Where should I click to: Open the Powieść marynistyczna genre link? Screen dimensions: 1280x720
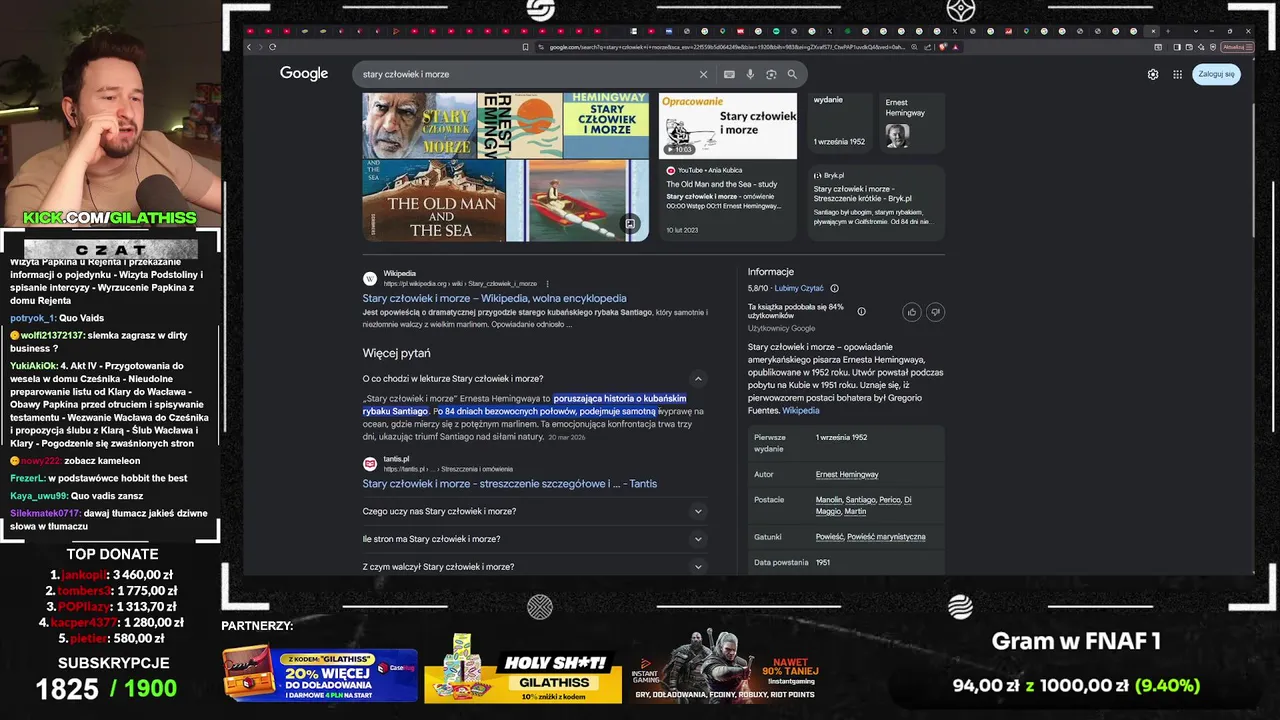point(886,537)
